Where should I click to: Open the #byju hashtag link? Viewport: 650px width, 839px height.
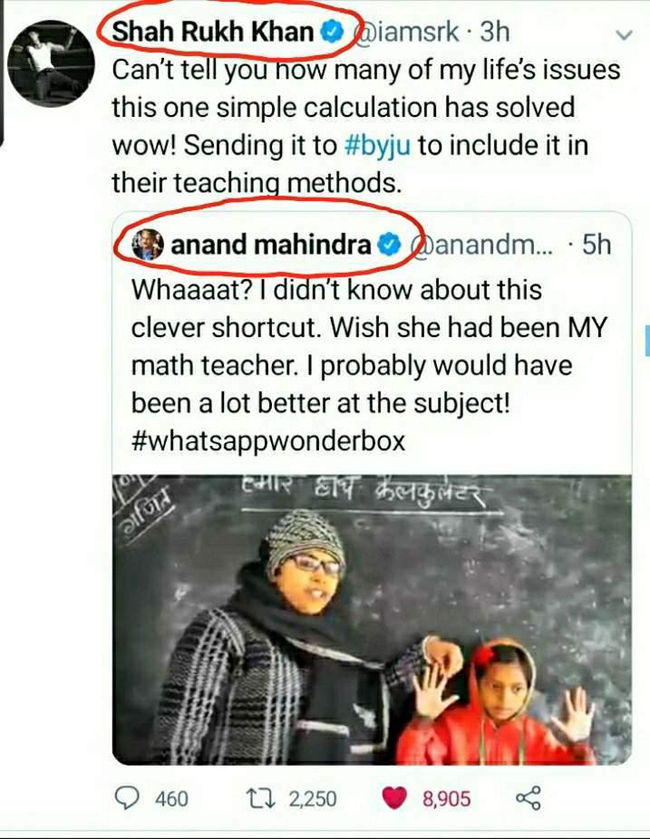379,146
